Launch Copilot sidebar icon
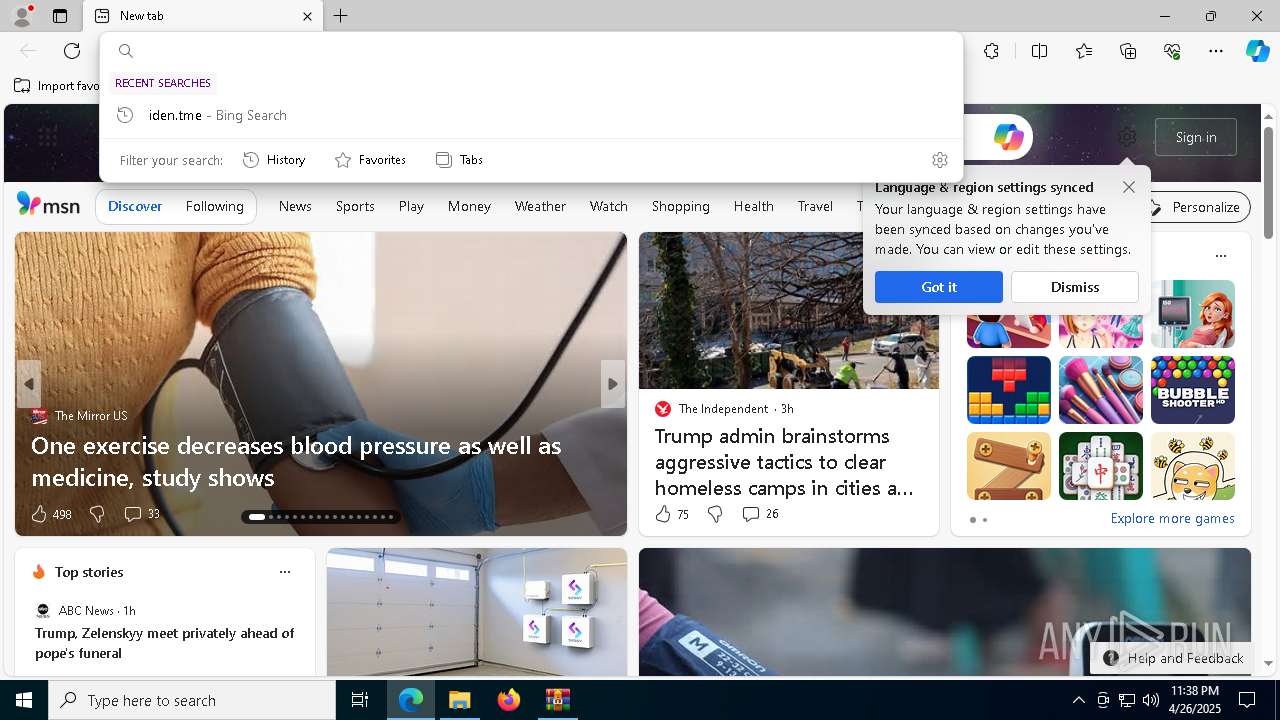This screenshot has width=1280, height=720. (x=1257, y=51)
